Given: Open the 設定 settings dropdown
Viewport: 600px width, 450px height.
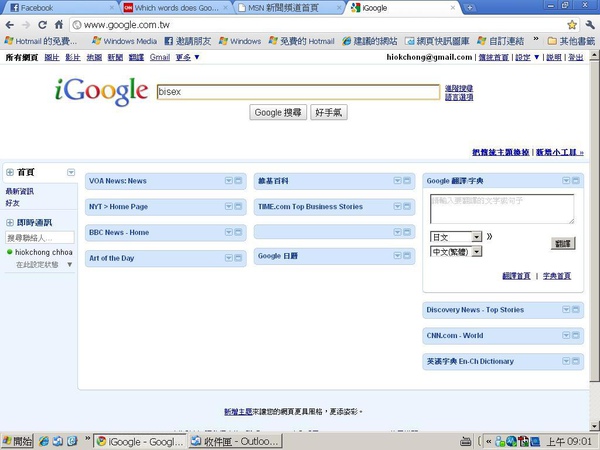Looking at the screenshot, I should [527, 57].
